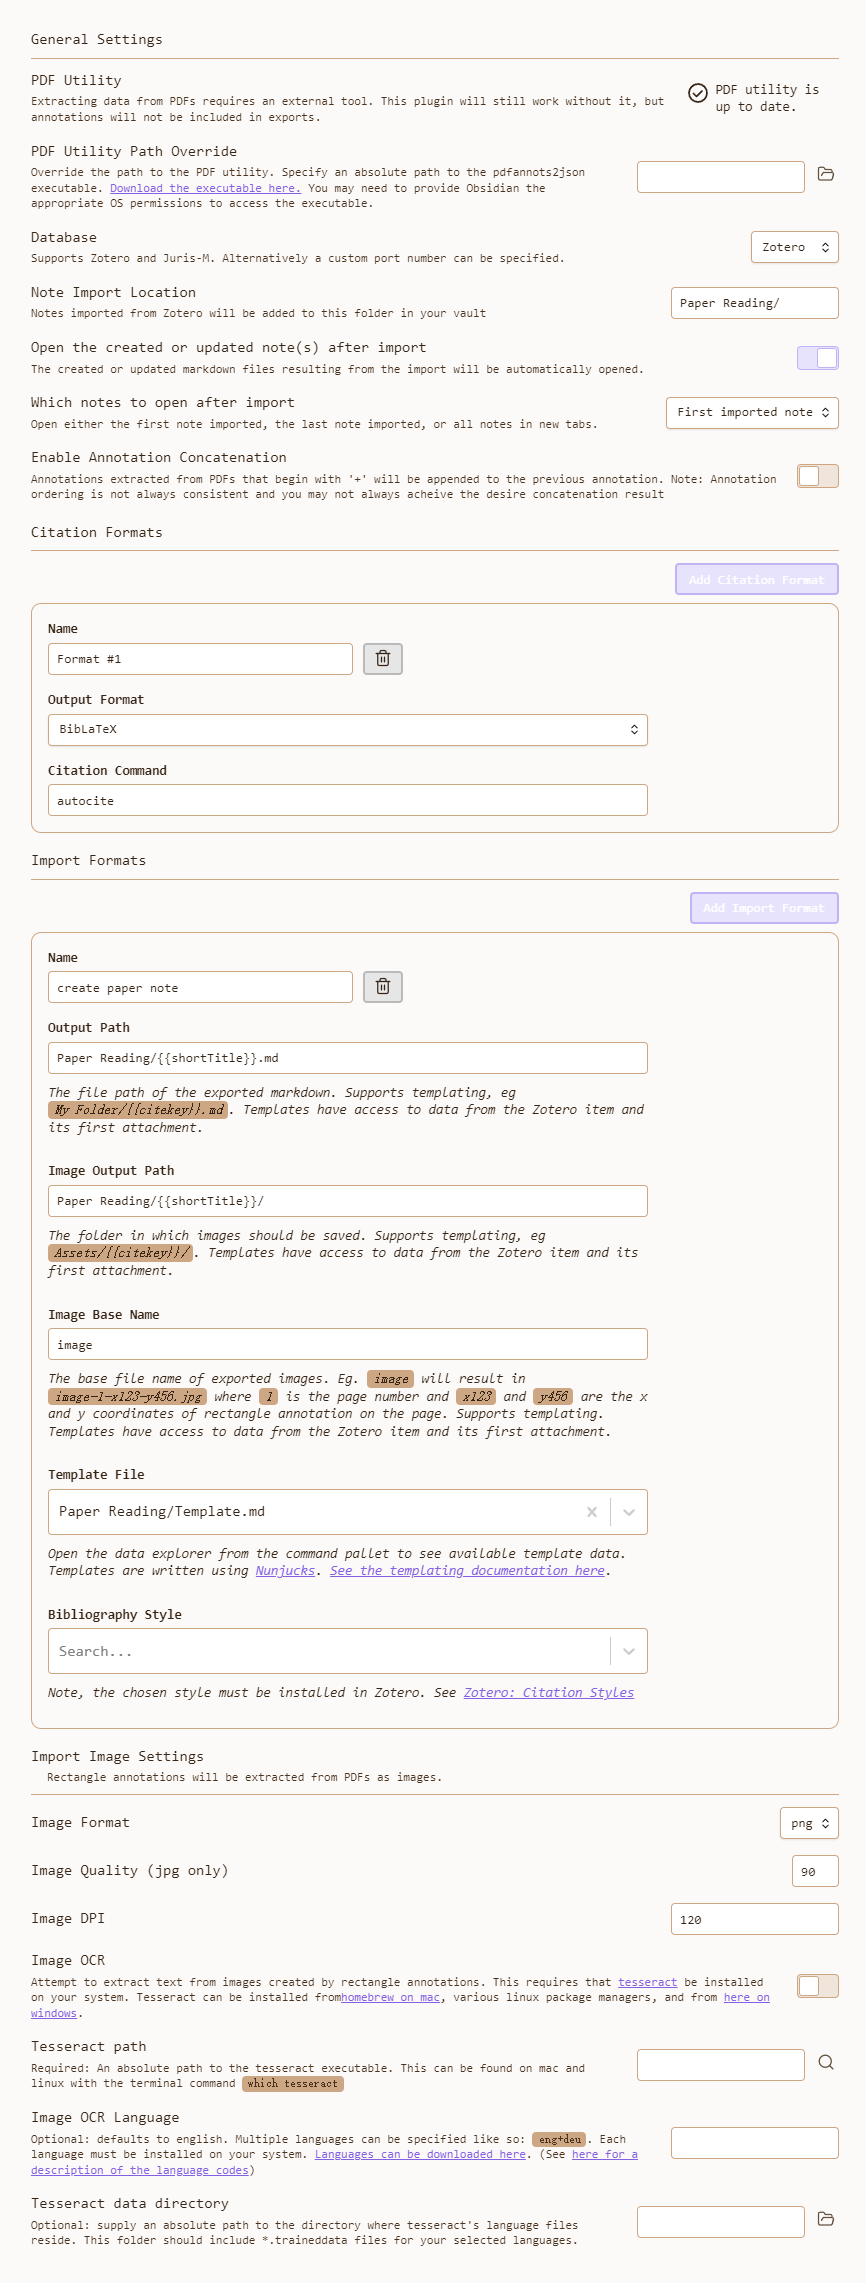Open folder browser for PDF Utility Path Override
Screen dimensions: 866x2283
[x=826, y=174]
